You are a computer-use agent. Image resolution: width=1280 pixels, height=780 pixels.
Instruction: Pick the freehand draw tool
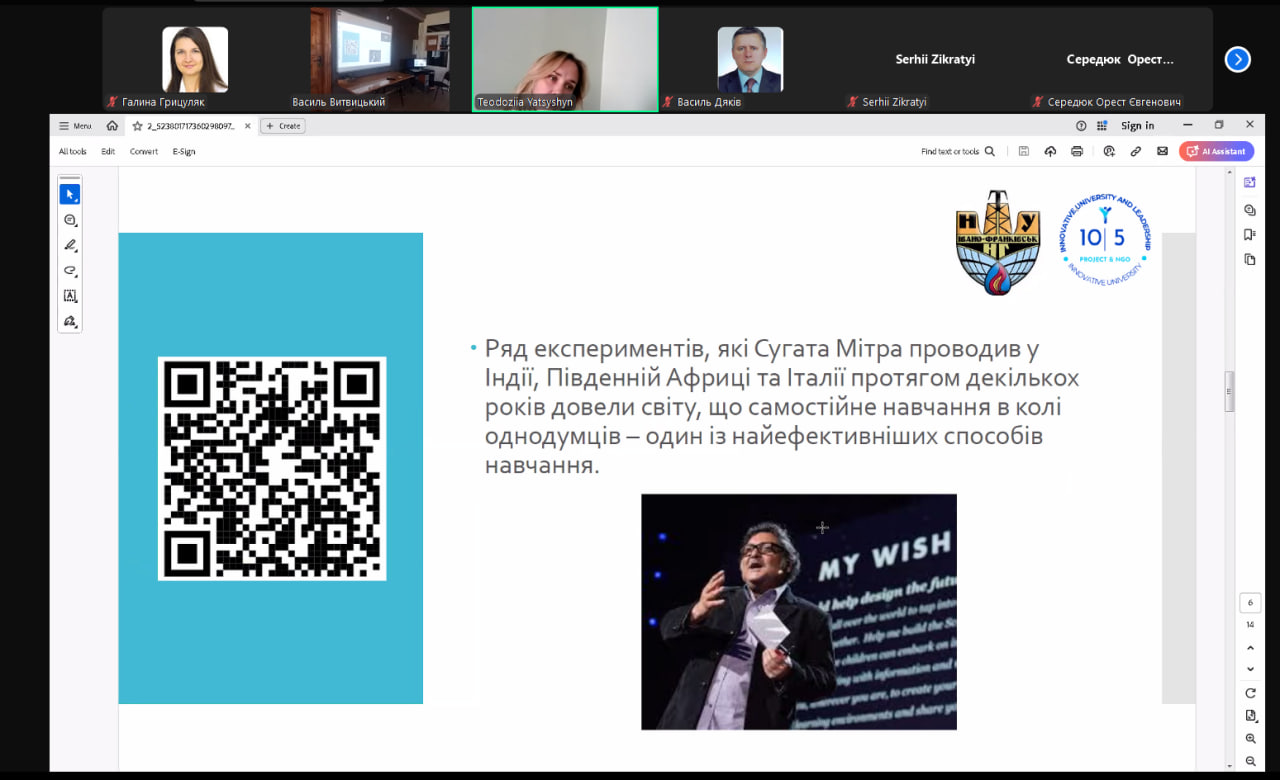point(70,270)
